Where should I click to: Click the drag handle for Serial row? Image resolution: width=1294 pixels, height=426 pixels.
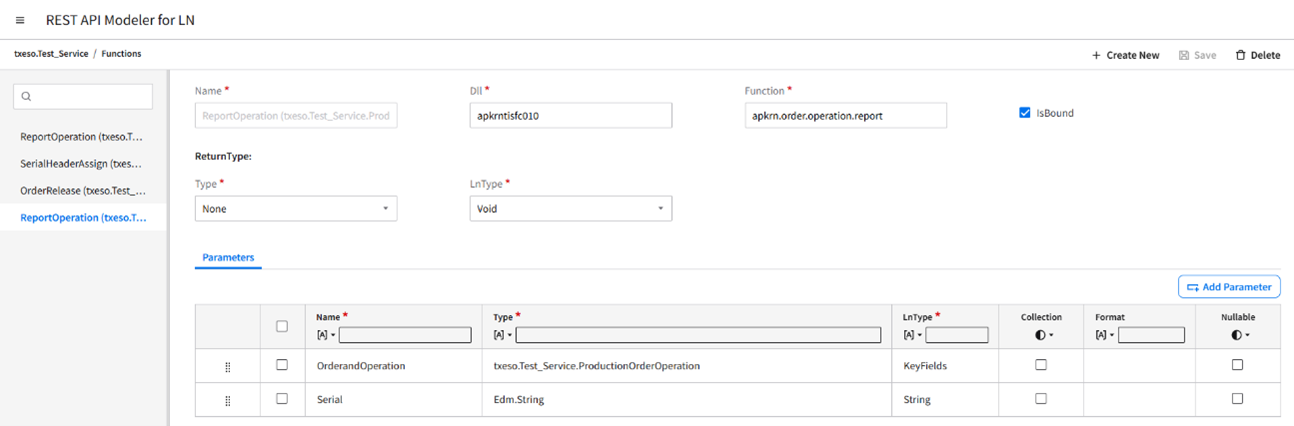(x=228, y=400)
